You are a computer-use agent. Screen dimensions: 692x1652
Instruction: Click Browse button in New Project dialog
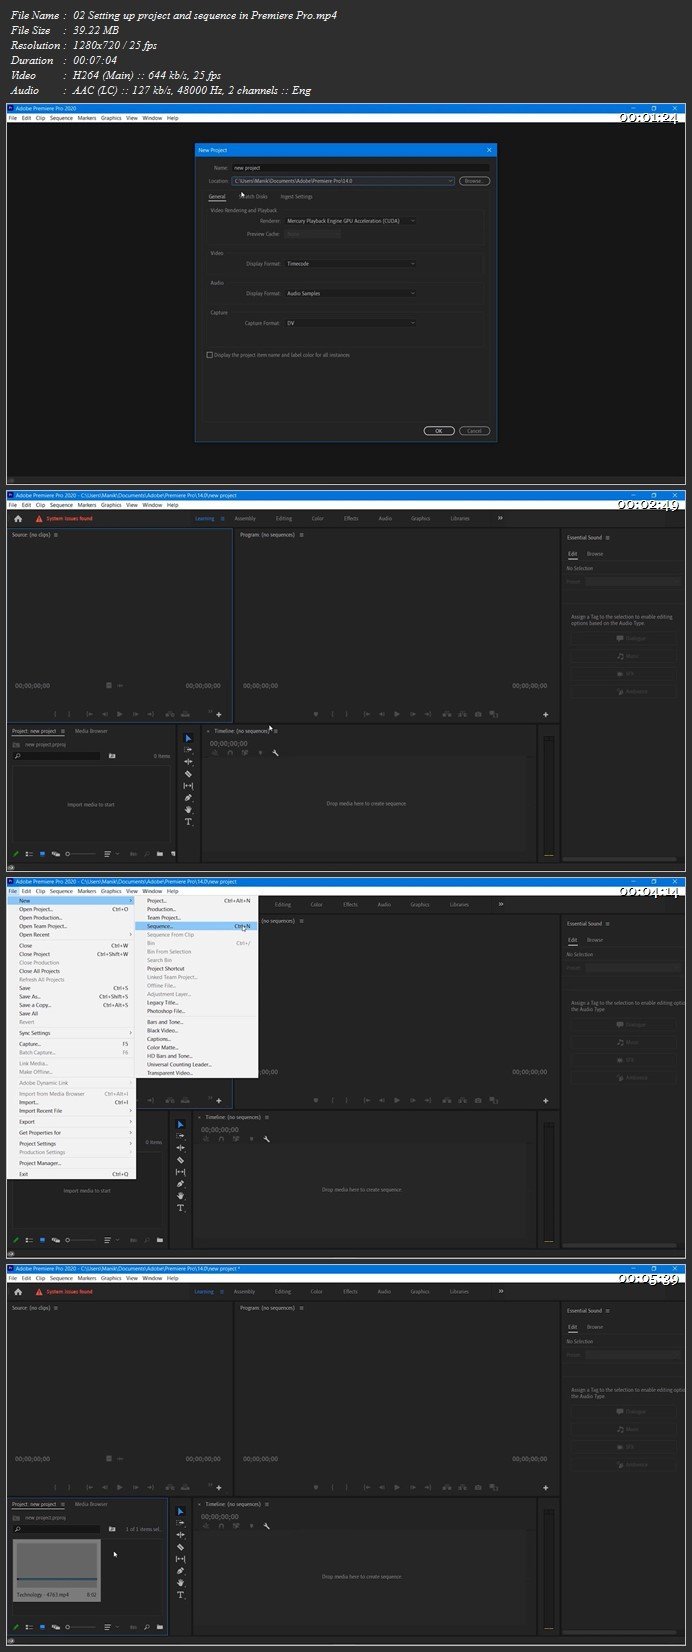[473, 181]
